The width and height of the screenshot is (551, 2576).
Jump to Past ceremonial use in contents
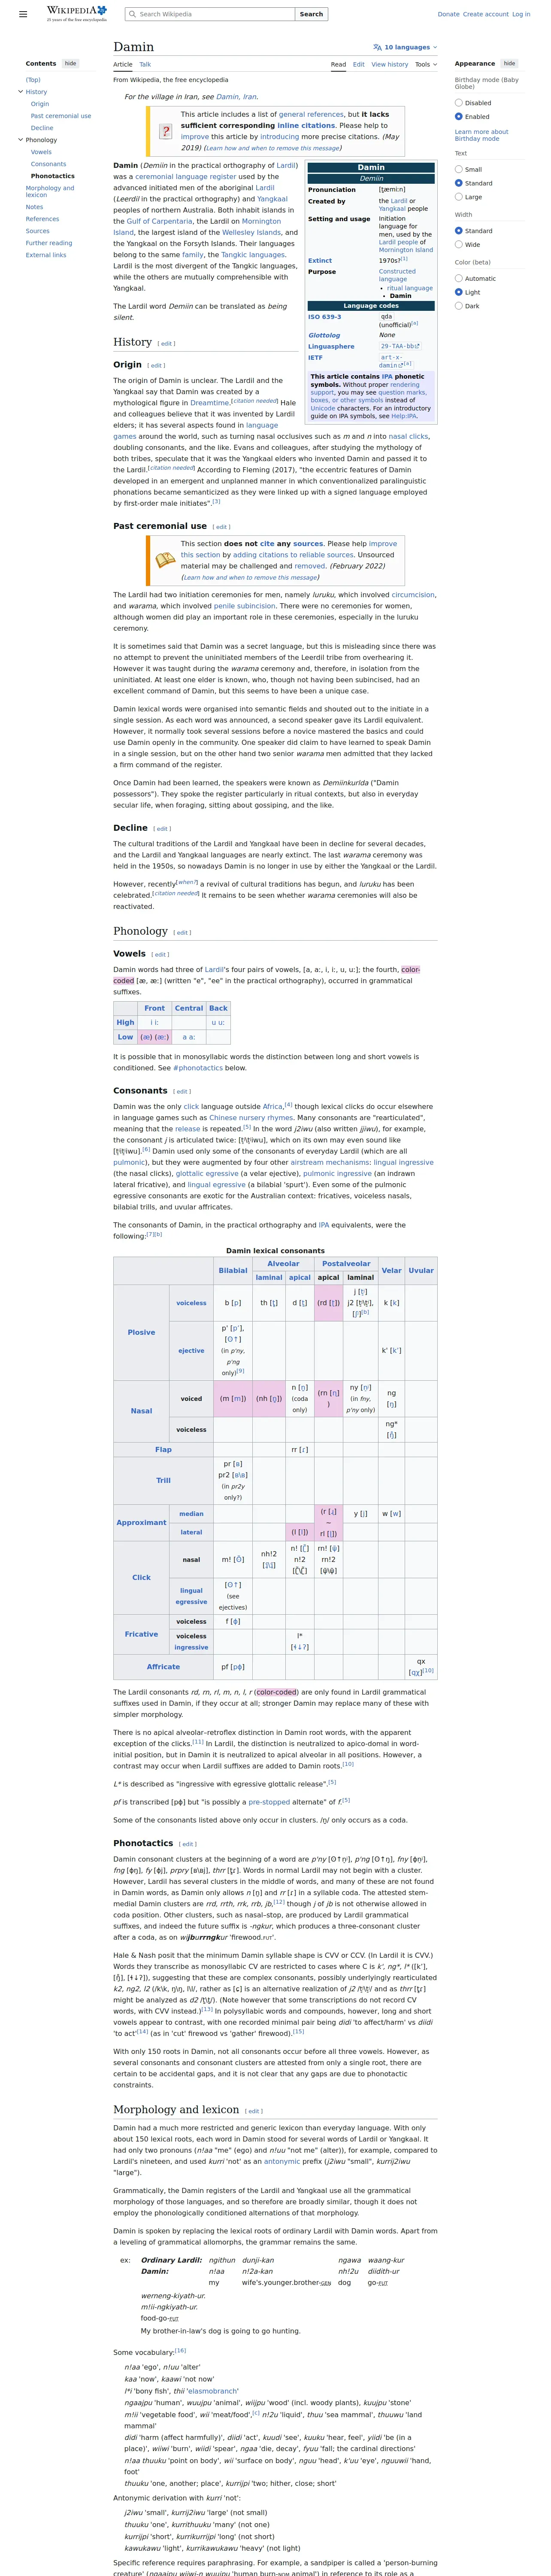point(61,116)
